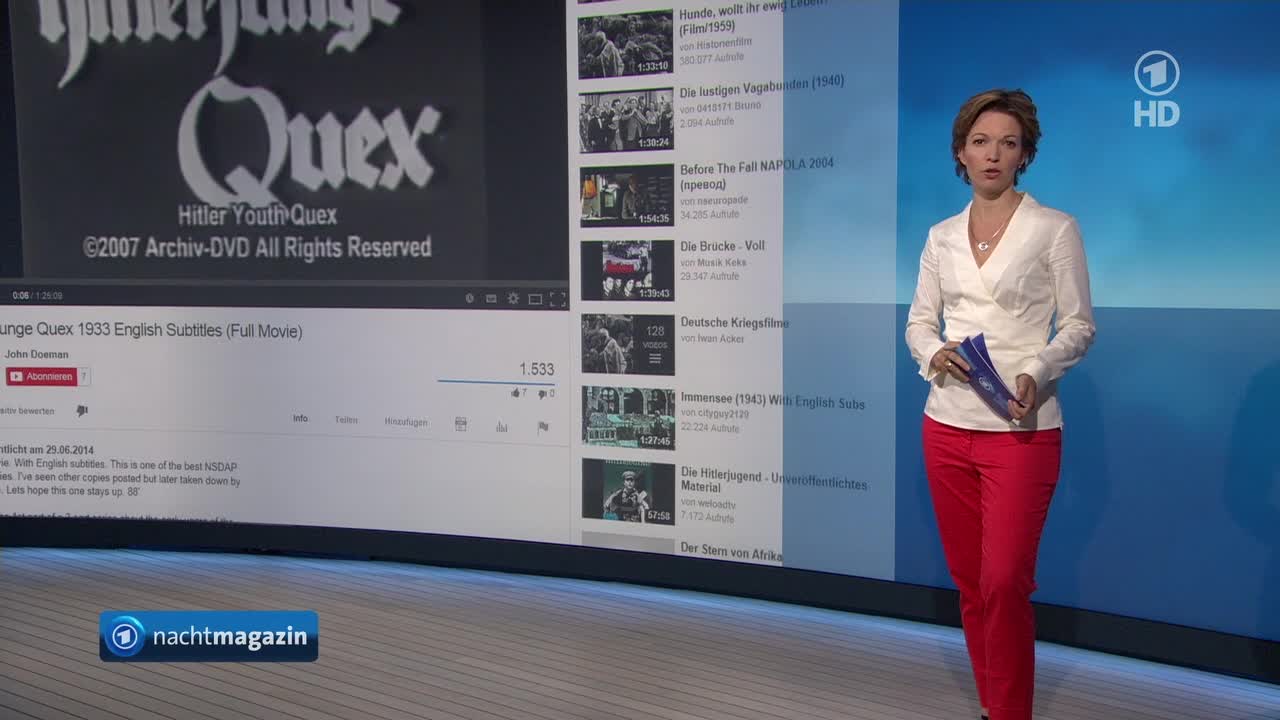Viewport: 1280px width, 720px height.
Task: Click '7.172 Aufrufe' view count text
Action: pyautogui.click(x=708, y=517)
